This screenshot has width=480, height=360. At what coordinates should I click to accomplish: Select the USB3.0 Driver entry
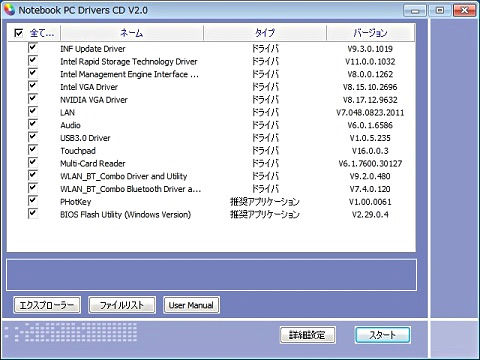point(85,138)
